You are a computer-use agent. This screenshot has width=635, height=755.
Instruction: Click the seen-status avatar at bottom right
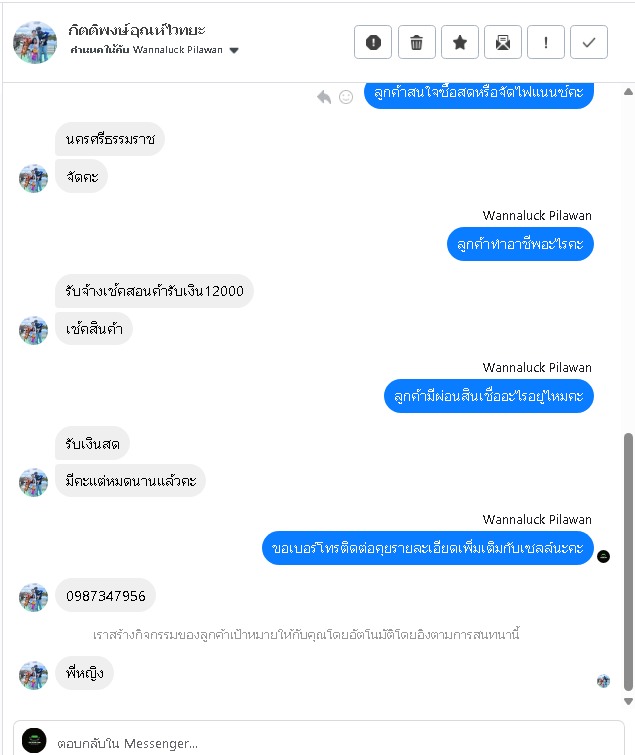tap(603, 681)
